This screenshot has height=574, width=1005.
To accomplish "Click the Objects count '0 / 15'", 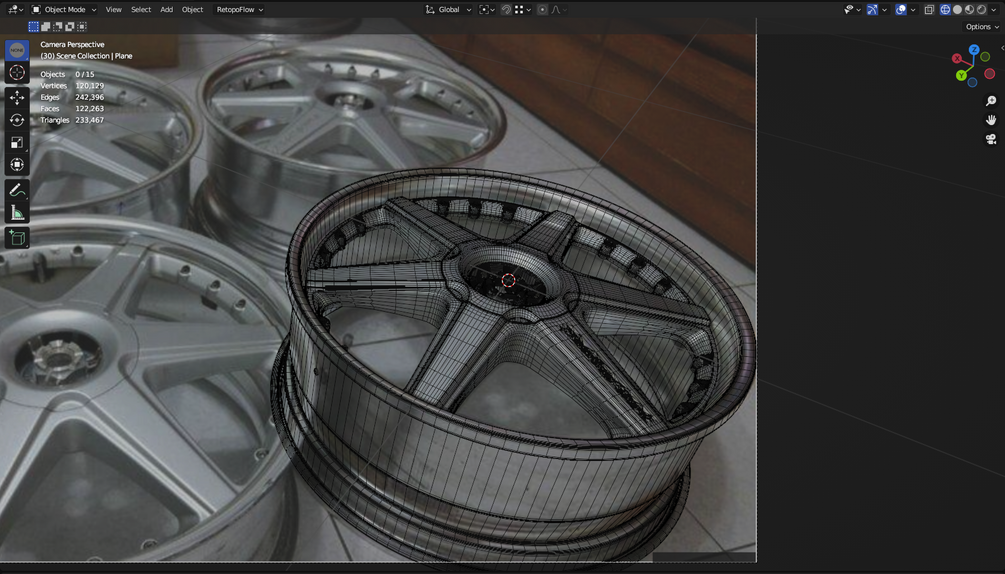I will (x=85, y=74).
